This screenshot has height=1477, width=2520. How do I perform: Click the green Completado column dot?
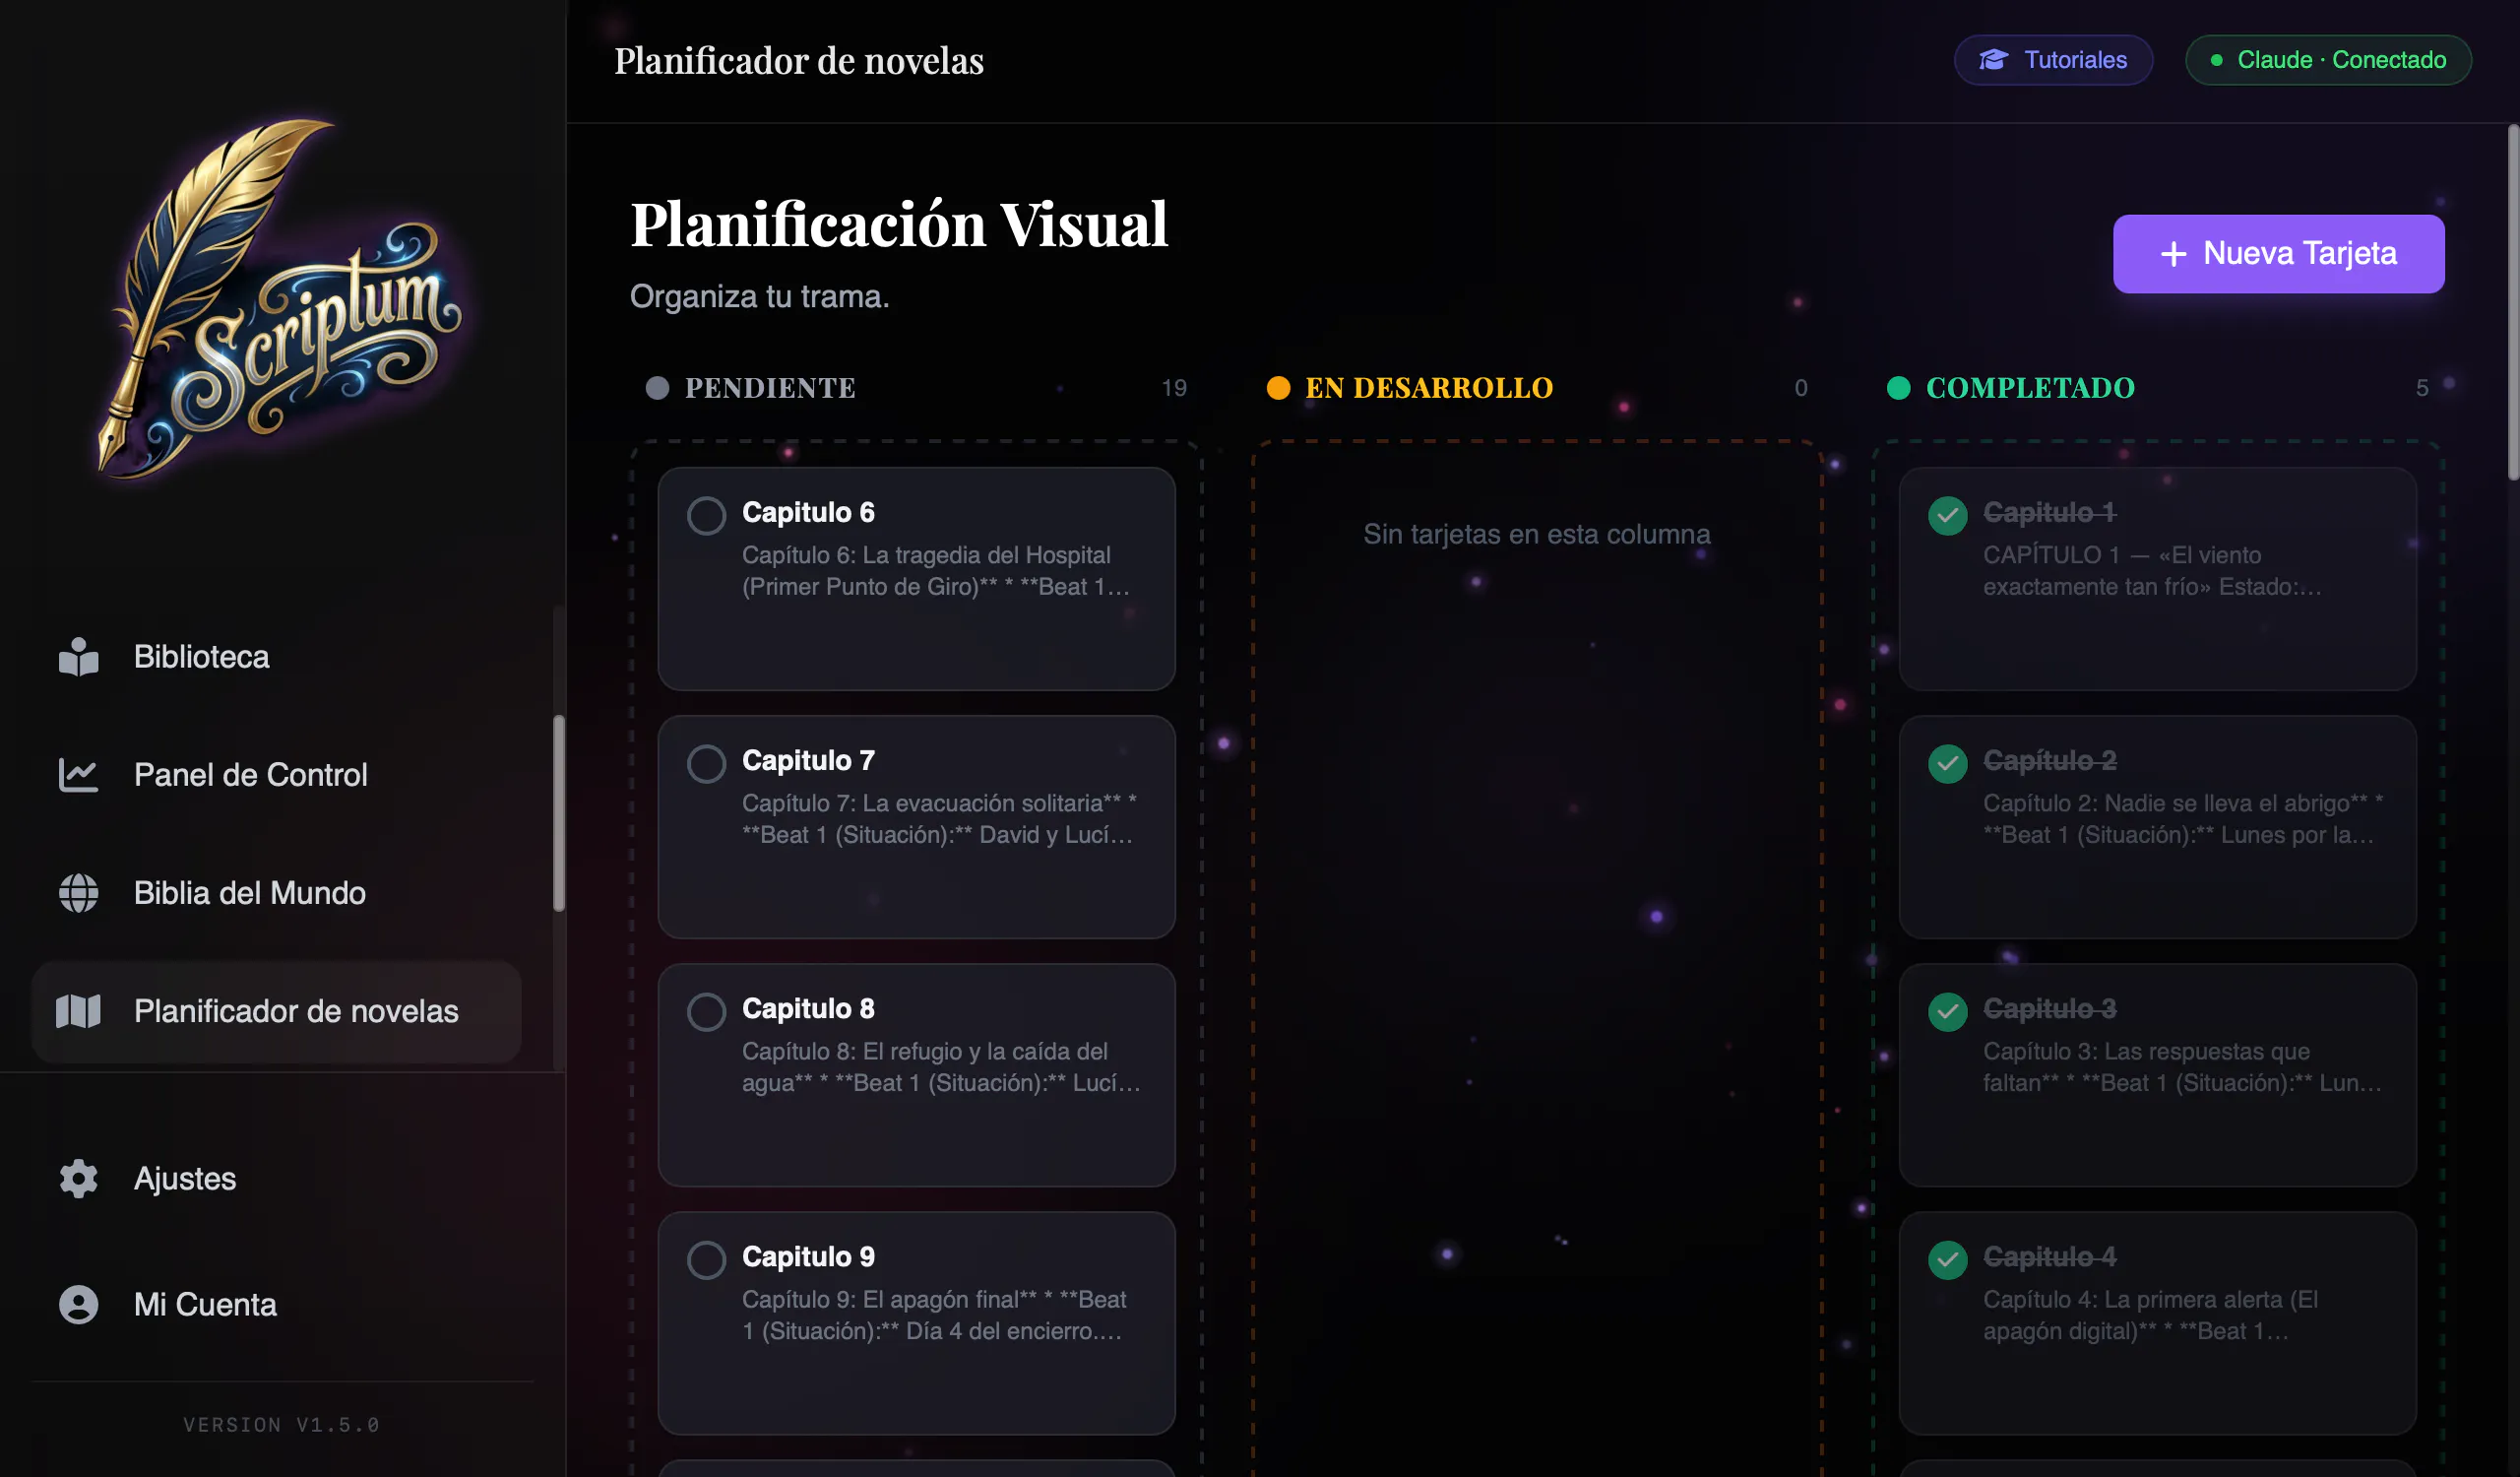point(1898,388)
